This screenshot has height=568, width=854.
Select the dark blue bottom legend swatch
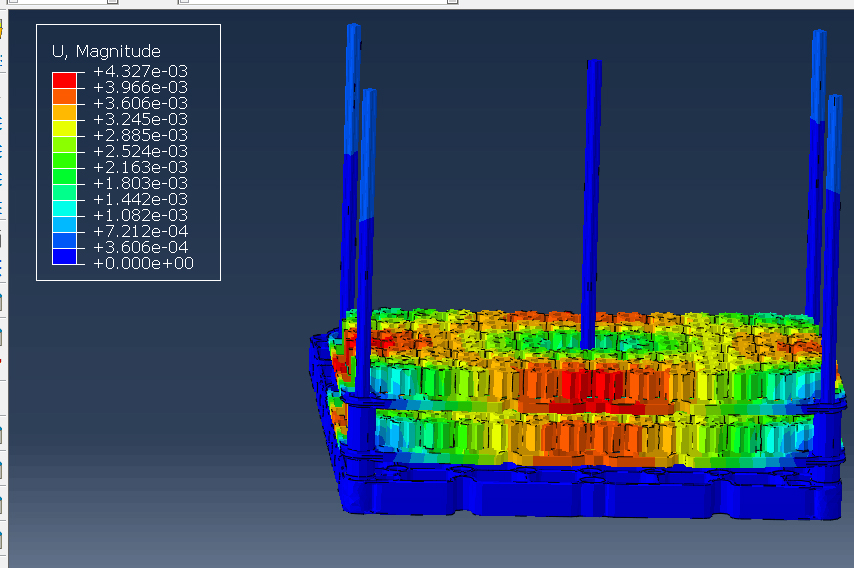click(x=64, y=257)
